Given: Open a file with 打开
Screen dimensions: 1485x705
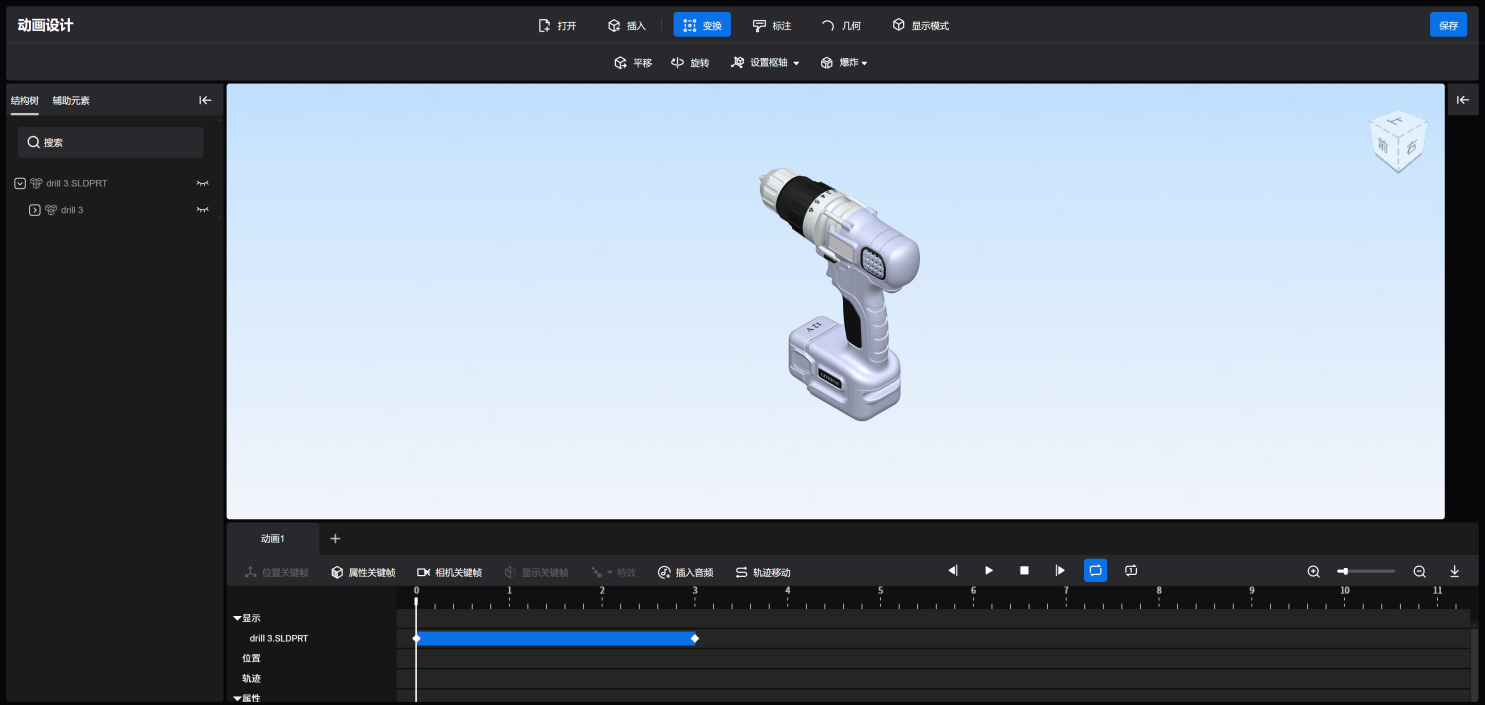Looking at the screenshot, I should (x=557, y=25).
